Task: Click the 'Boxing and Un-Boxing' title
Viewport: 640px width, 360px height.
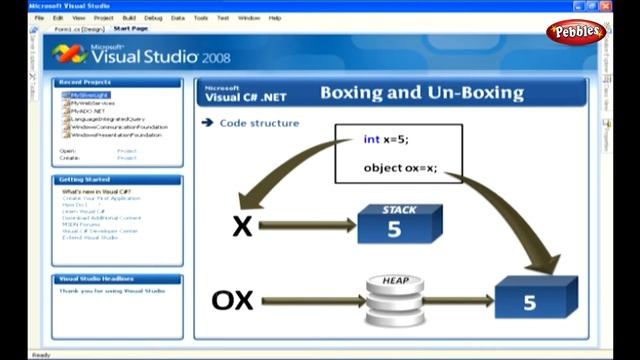Action: pyautogui.click(x=422, y=93)
